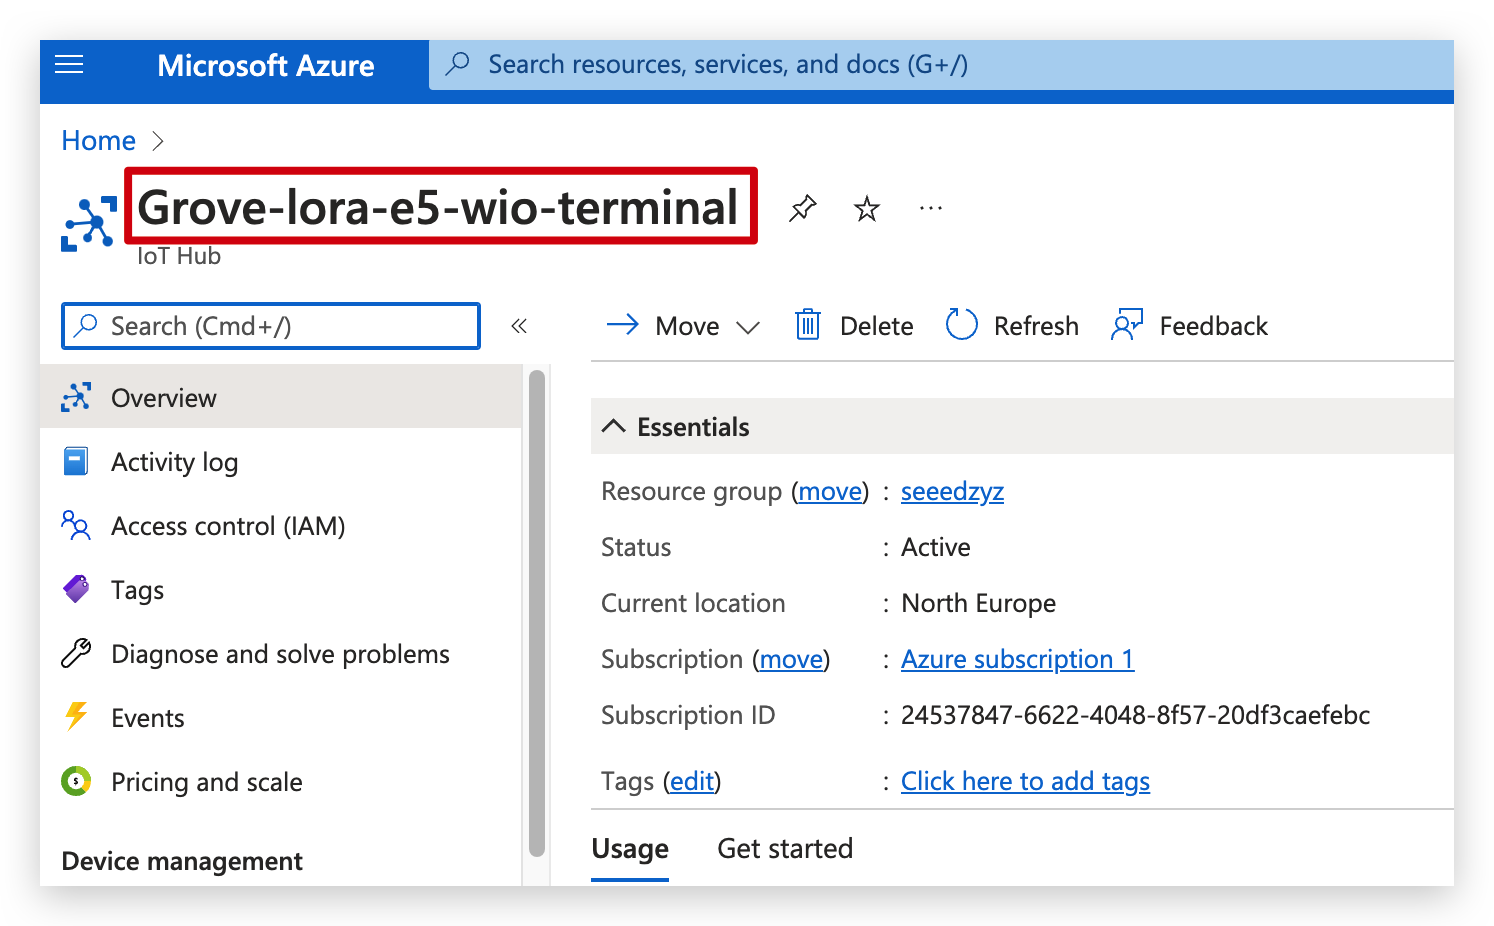Click the Refresh circular arrow icon
The height and width of the screenshot is (926, 1494).
click(x=961, y=324)
